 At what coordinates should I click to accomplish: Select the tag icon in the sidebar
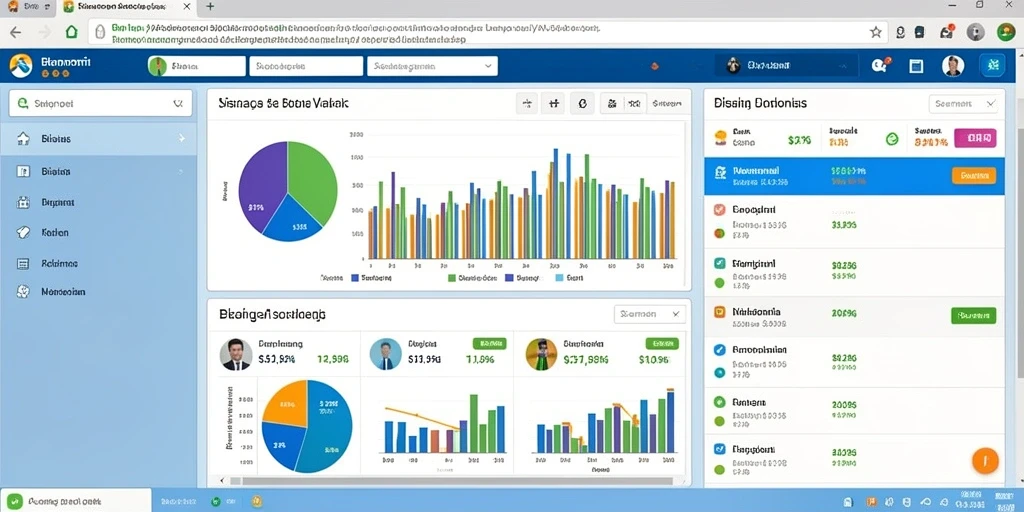click(x=23, y=232)
